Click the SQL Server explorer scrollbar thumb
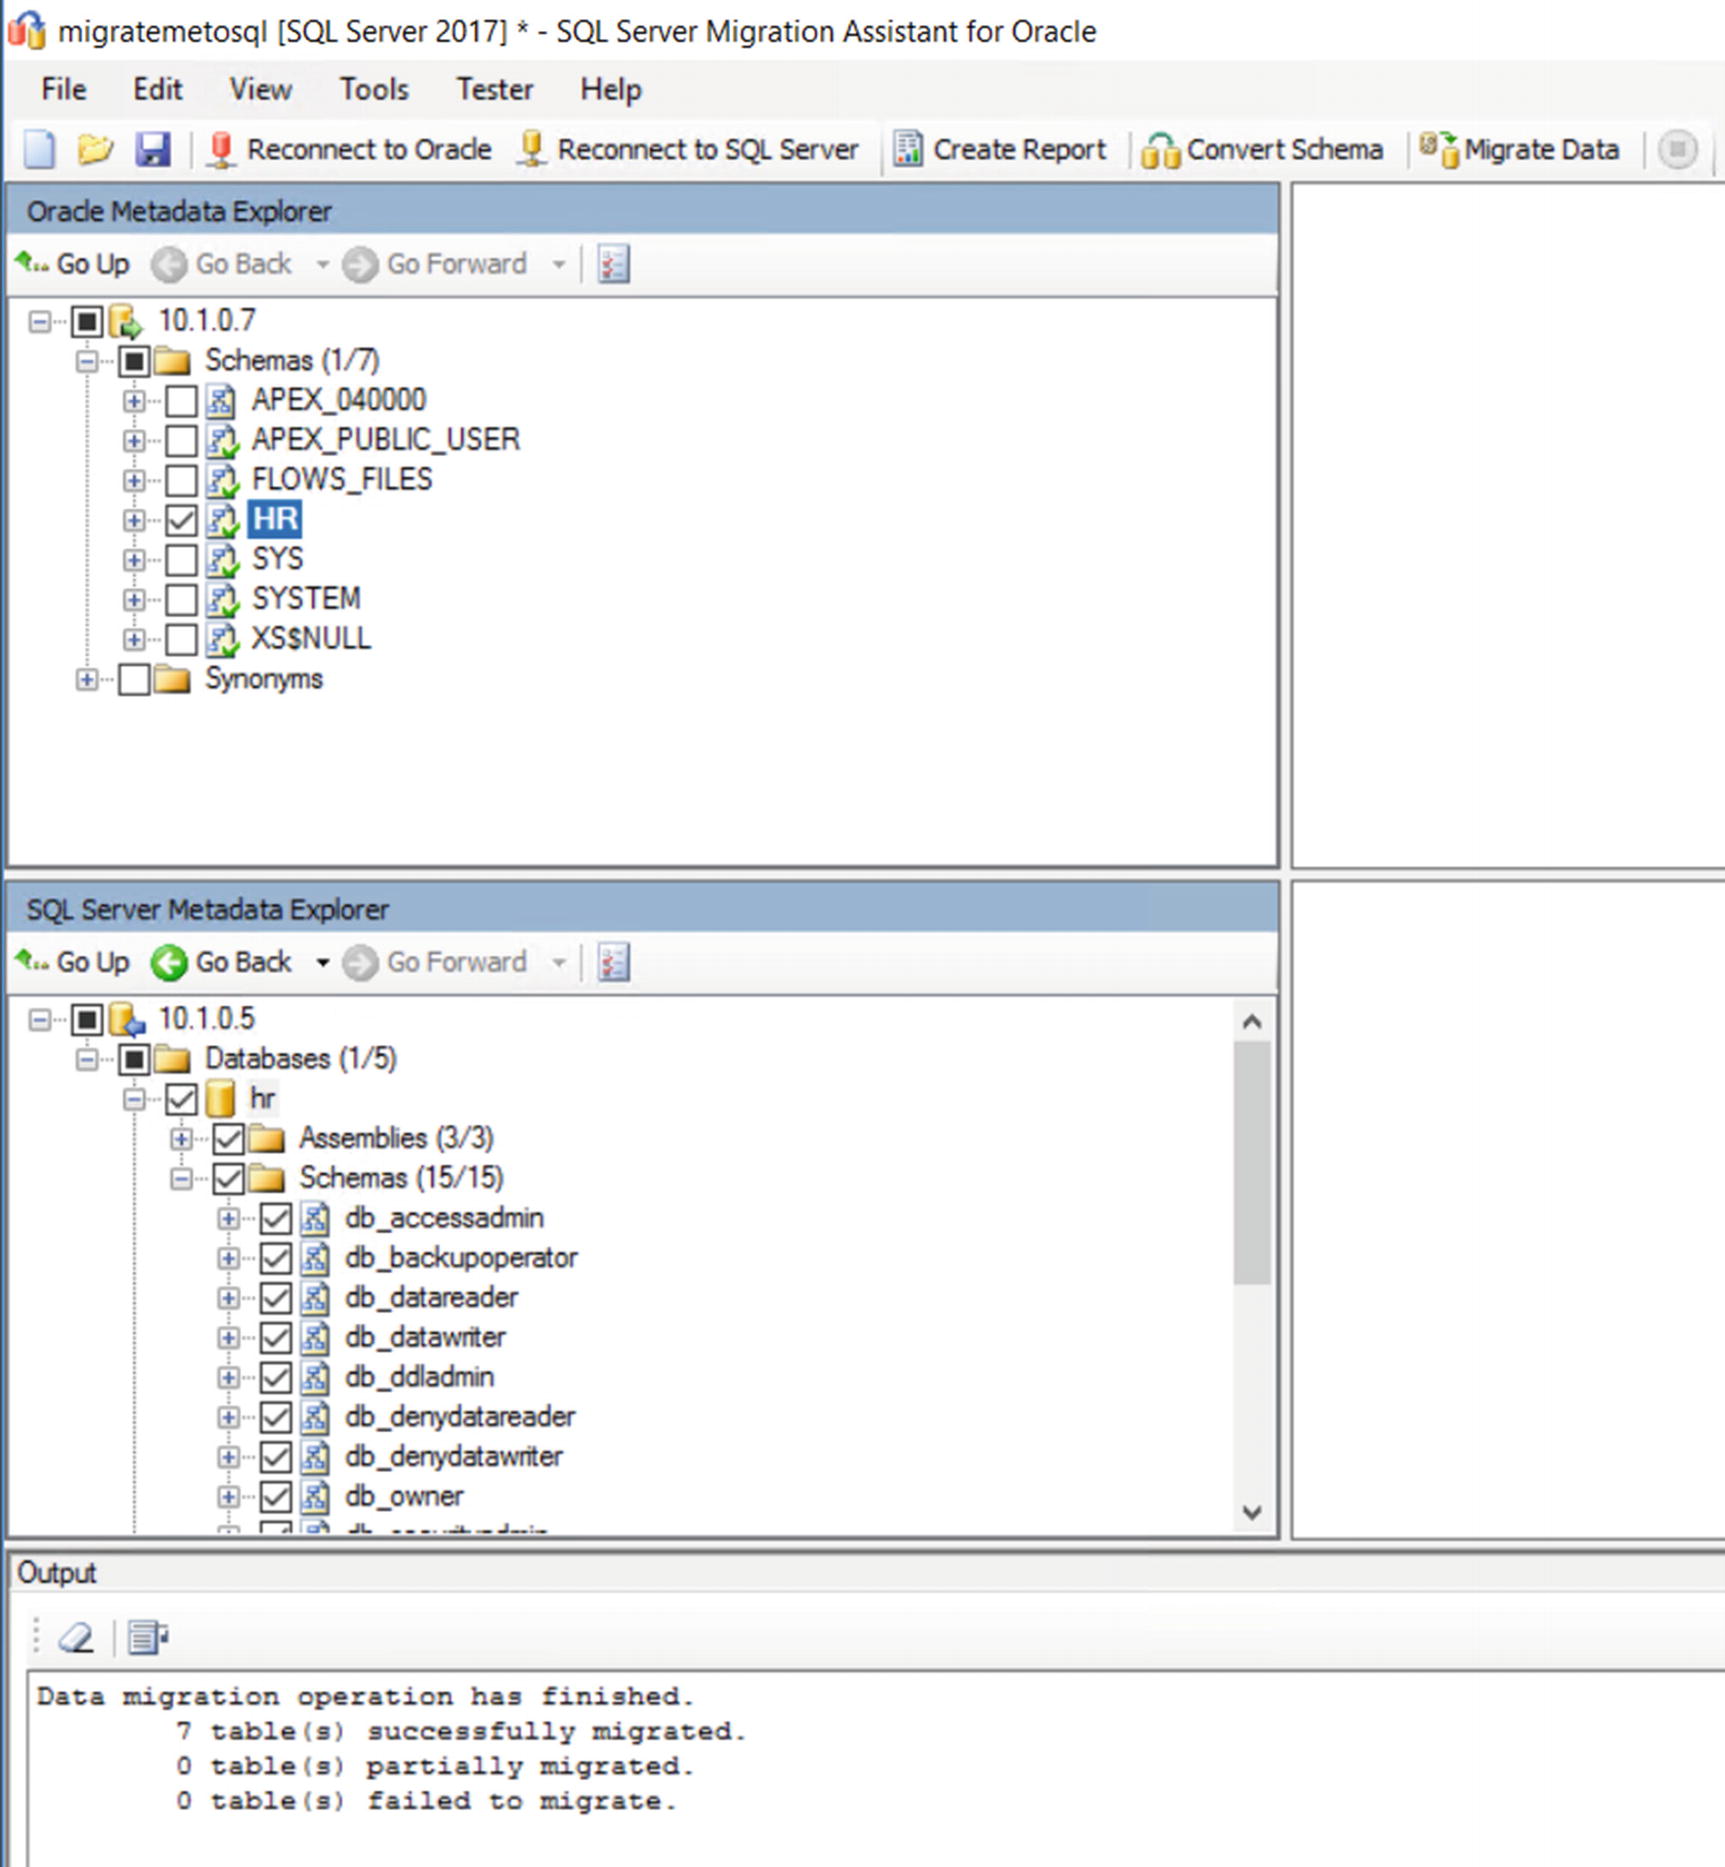Viewport: 1725px width, 1867px height. click(1252, 1163)
